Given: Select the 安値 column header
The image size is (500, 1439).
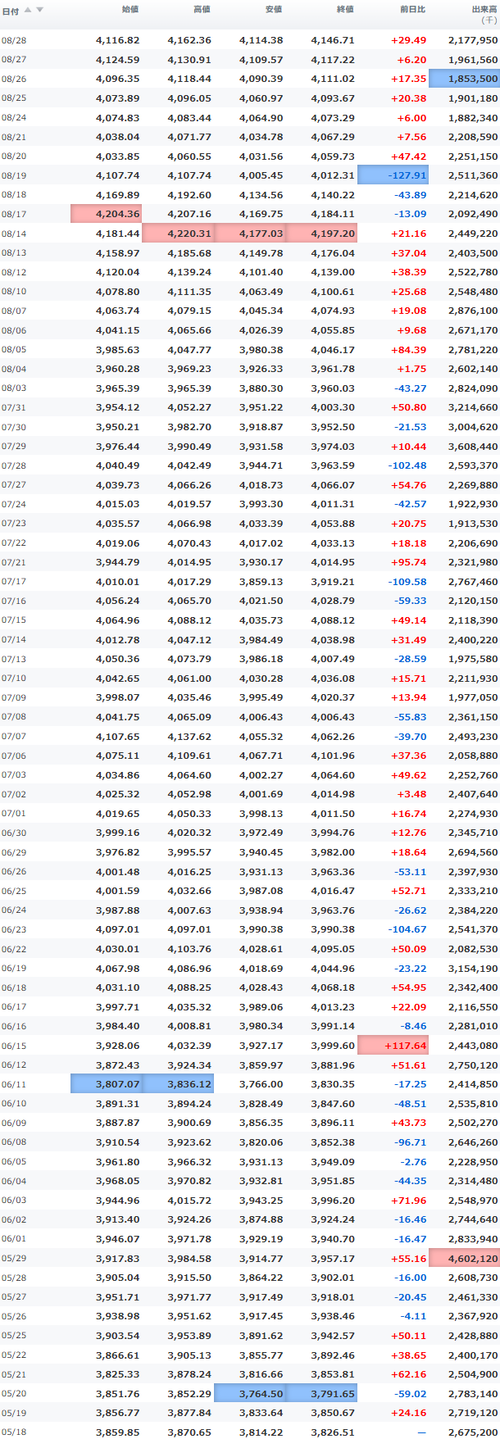Looking at the screenshot, I should tap(273, 10).
